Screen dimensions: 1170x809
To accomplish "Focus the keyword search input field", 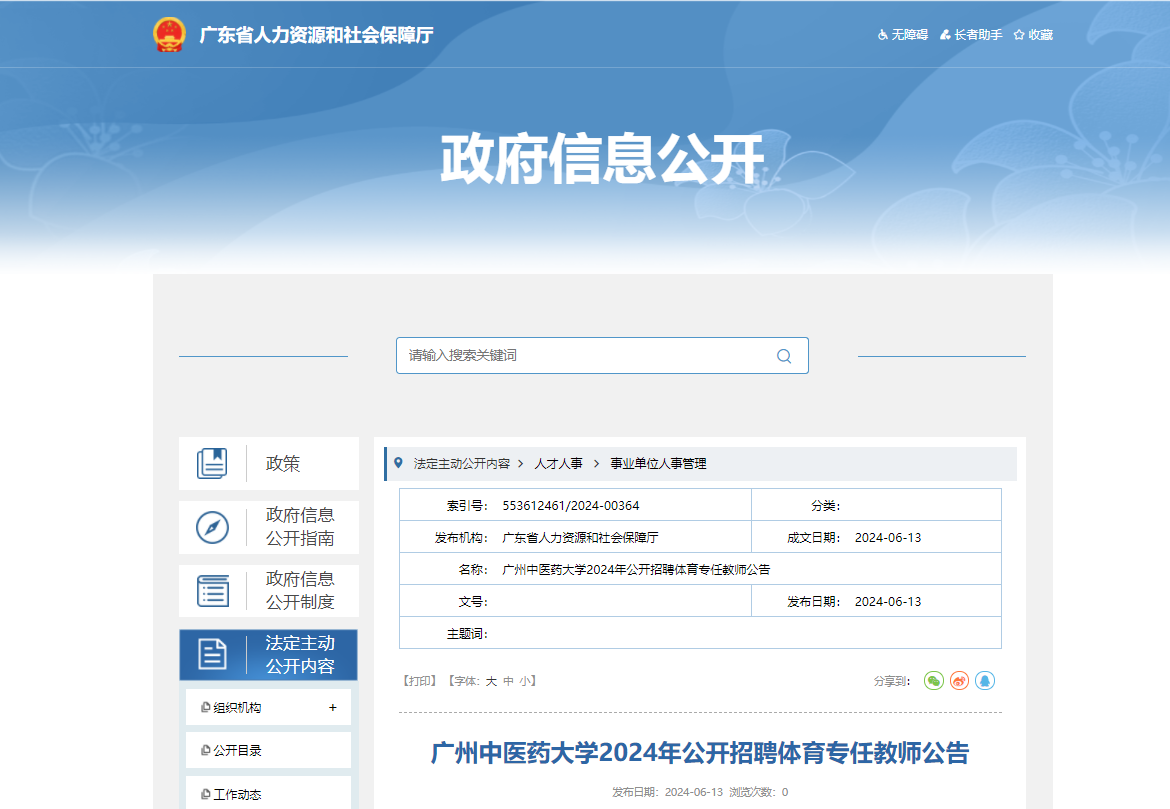I will (x=602, y=355).
